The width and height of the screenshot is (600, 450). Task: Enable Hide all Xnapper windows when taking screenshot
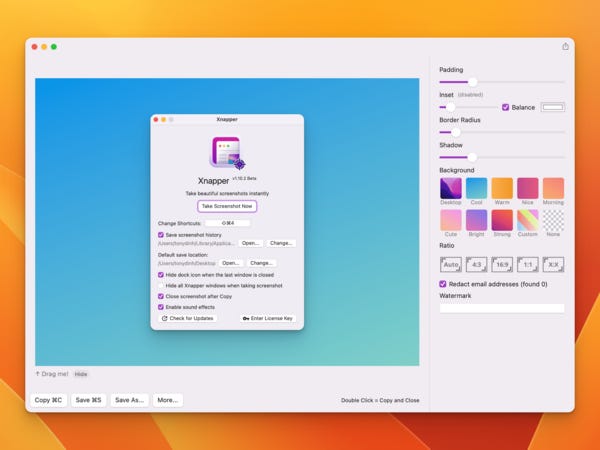coord(161,285)
